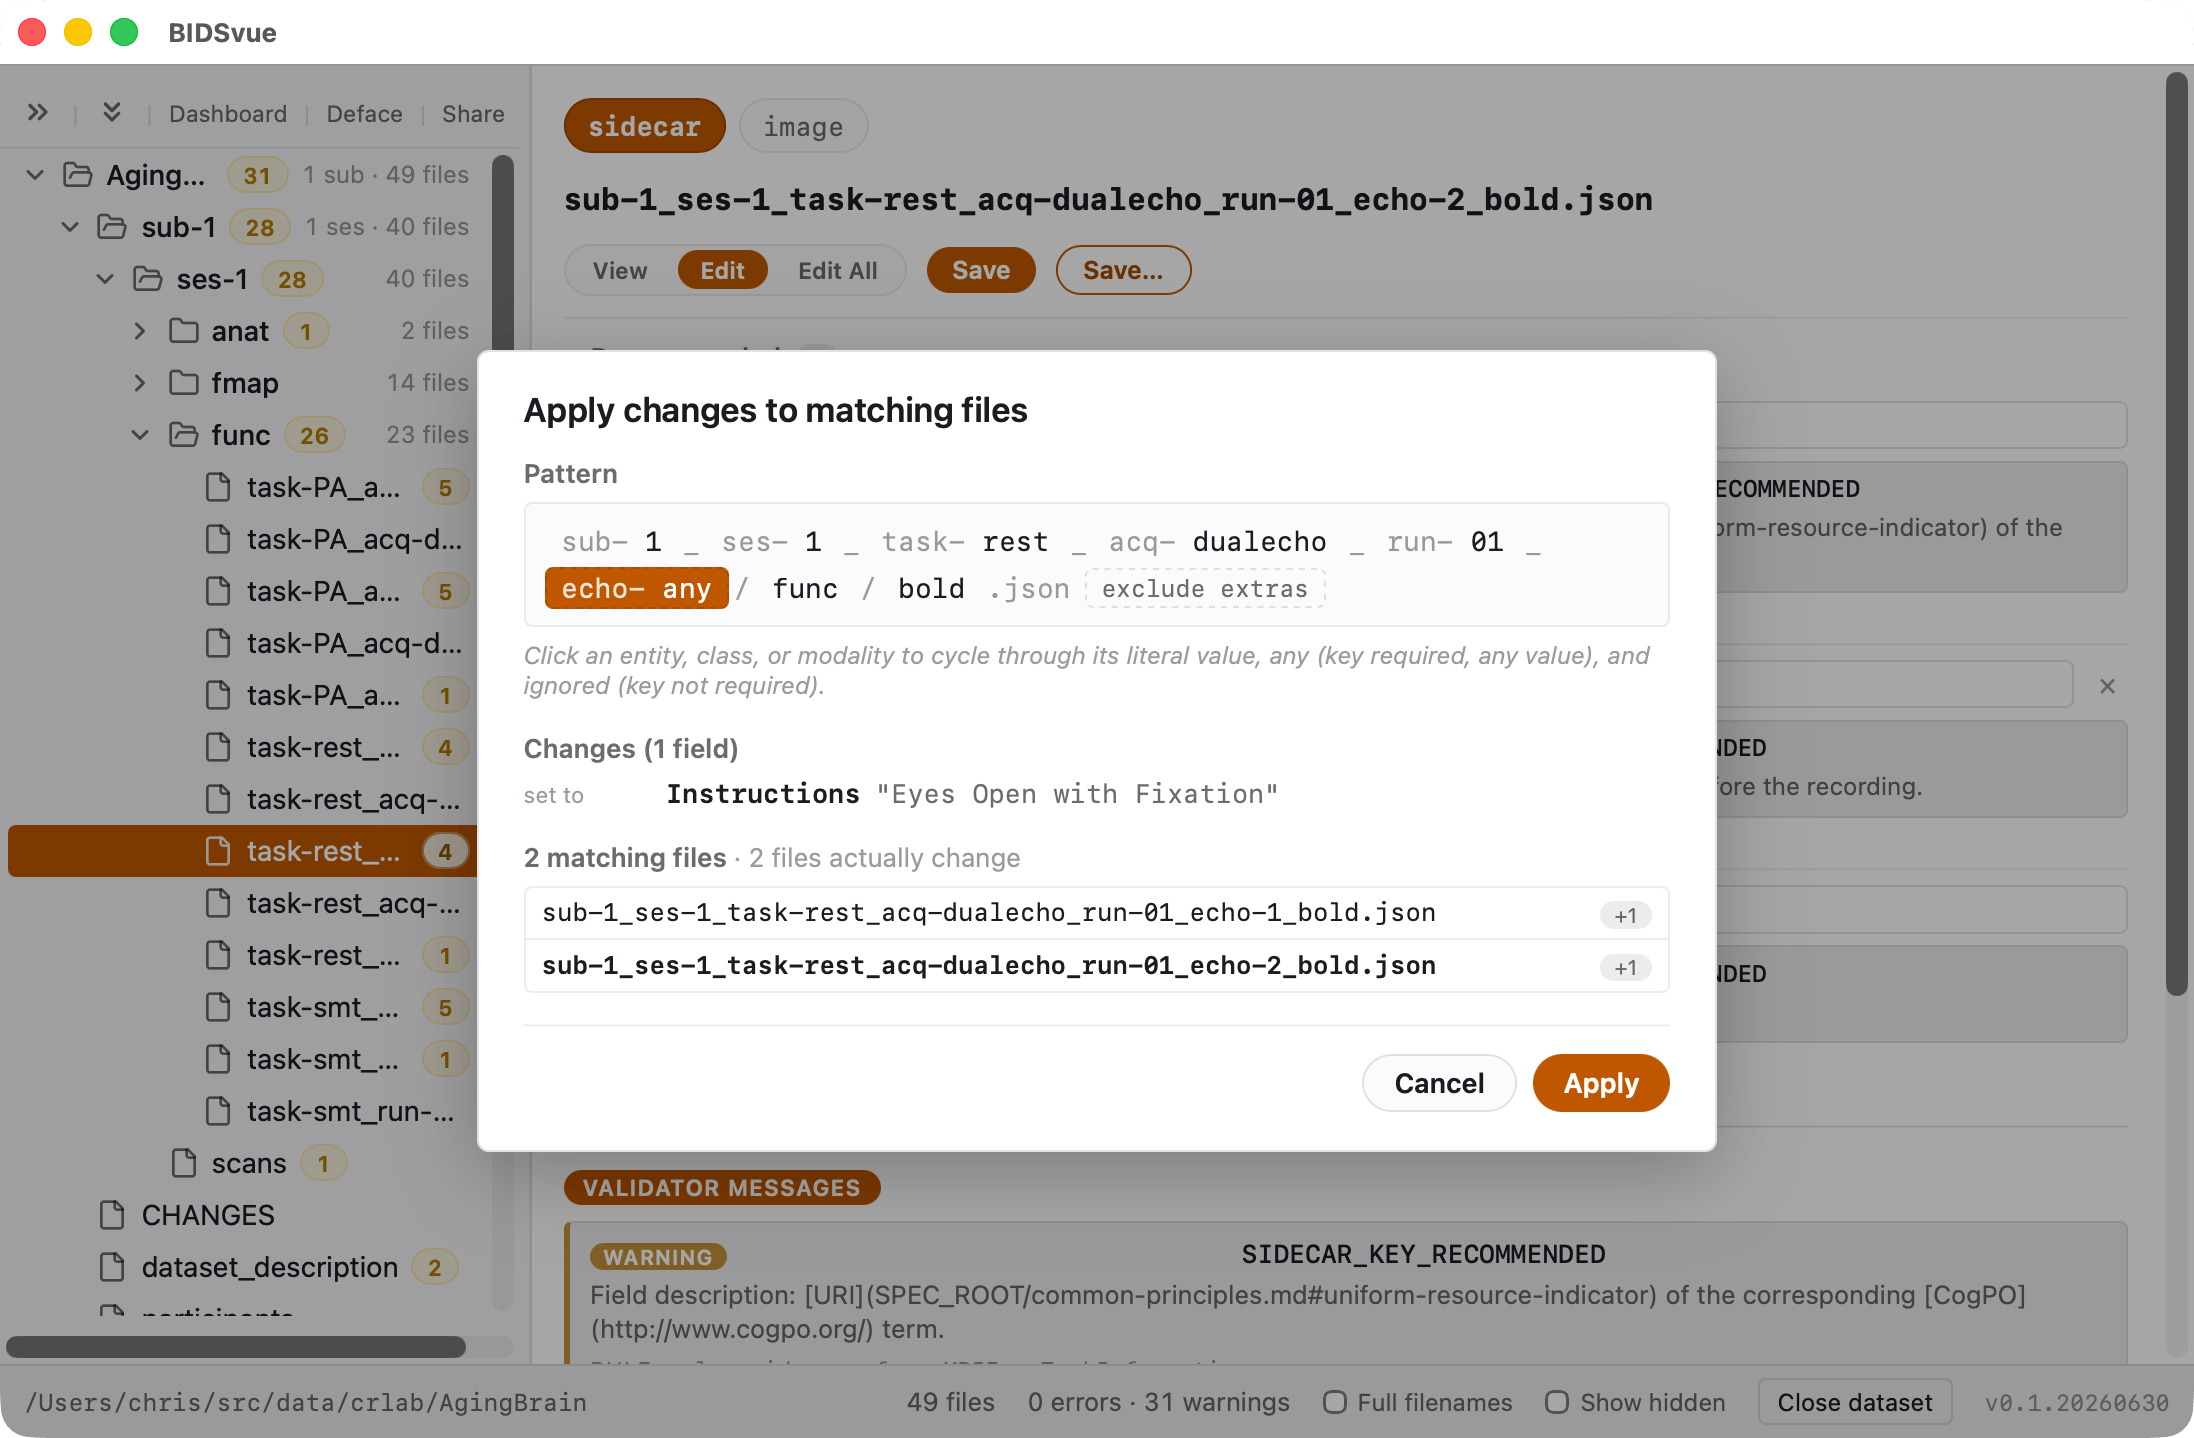The width and height of the screenshot is (2194, 1438).
Task: Click the Save... button
Action: pyautogui.click(x=1123, y=270)
